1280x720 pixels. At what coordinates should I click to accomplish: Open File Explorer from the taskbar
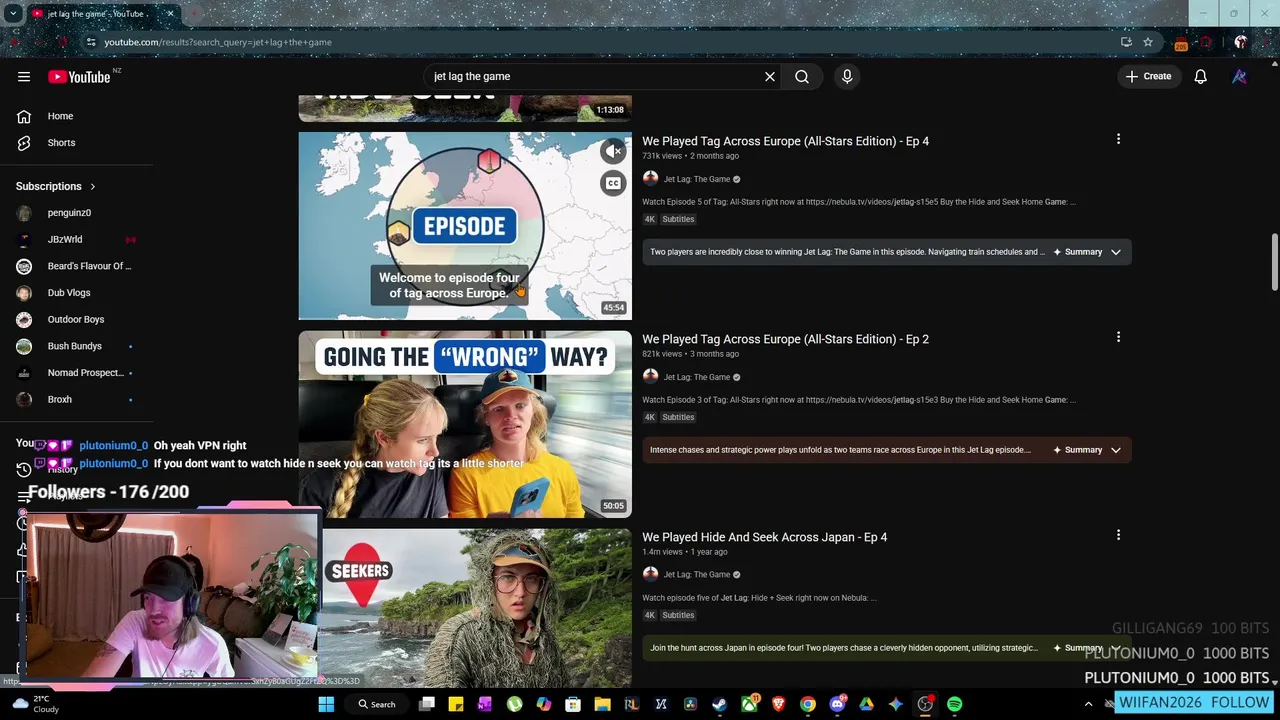click(602, 704)
